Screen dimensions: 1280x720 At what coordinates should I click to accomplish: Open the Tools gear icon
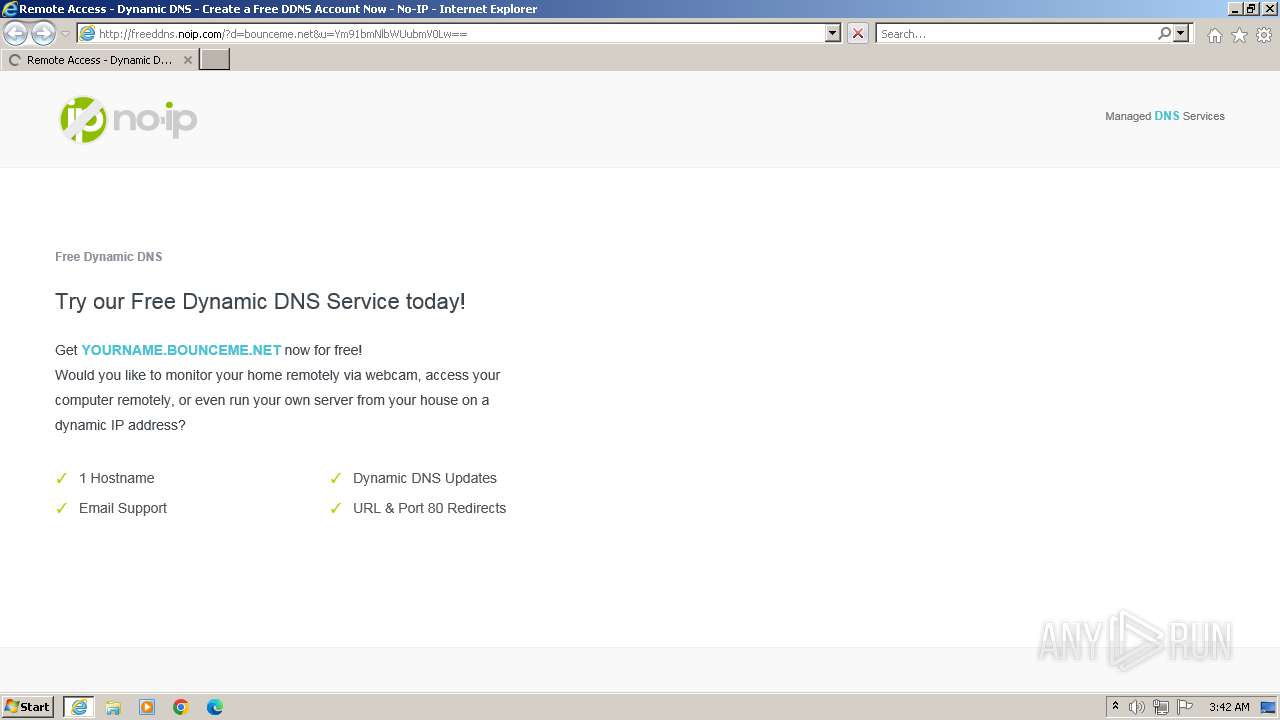click(x=1264, y=35)
